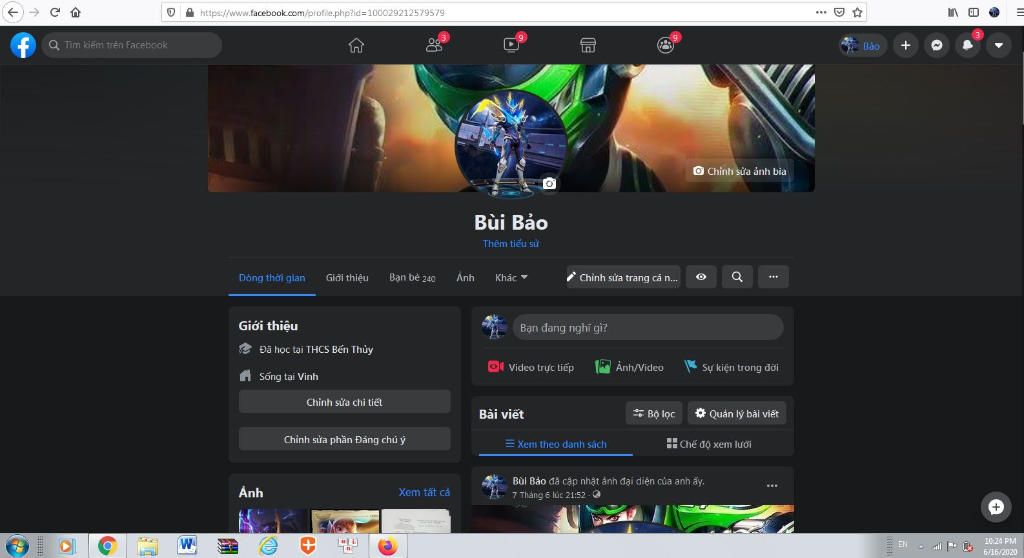This screenshot has width=1024, height=558.
Task: Open Word from the taskbar
Action: pyautogui.click(x=187, y=546)
